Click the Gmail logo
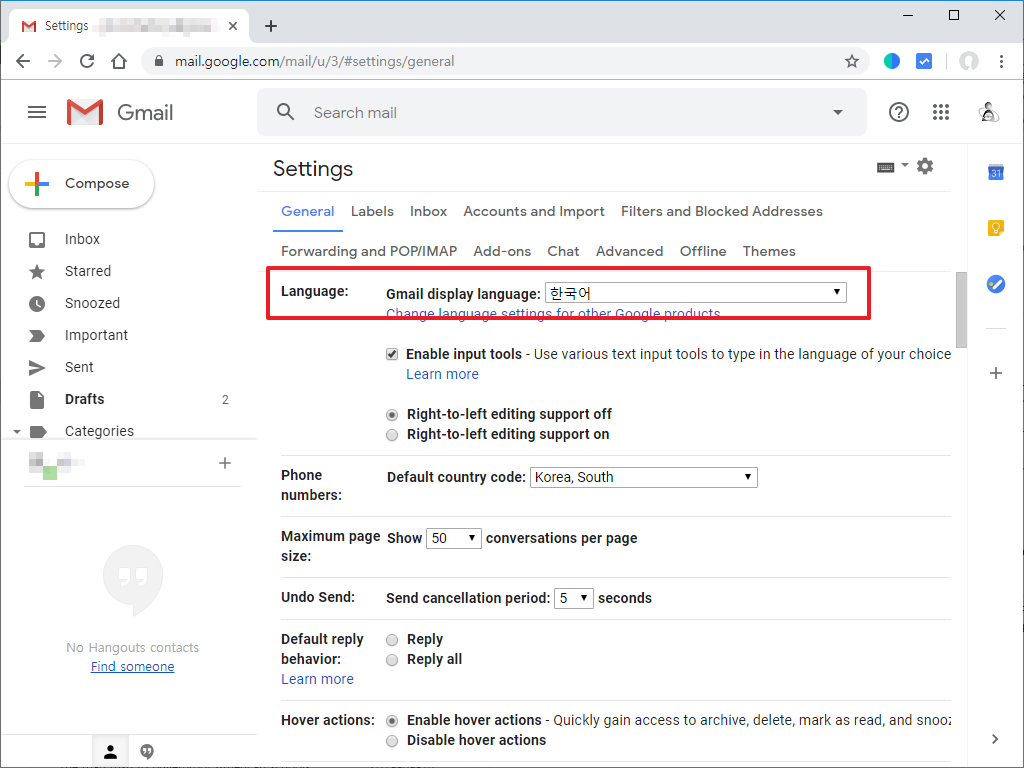Viewport: 1024px width, 768px height. pyautogui.click(x=120, y=112)
